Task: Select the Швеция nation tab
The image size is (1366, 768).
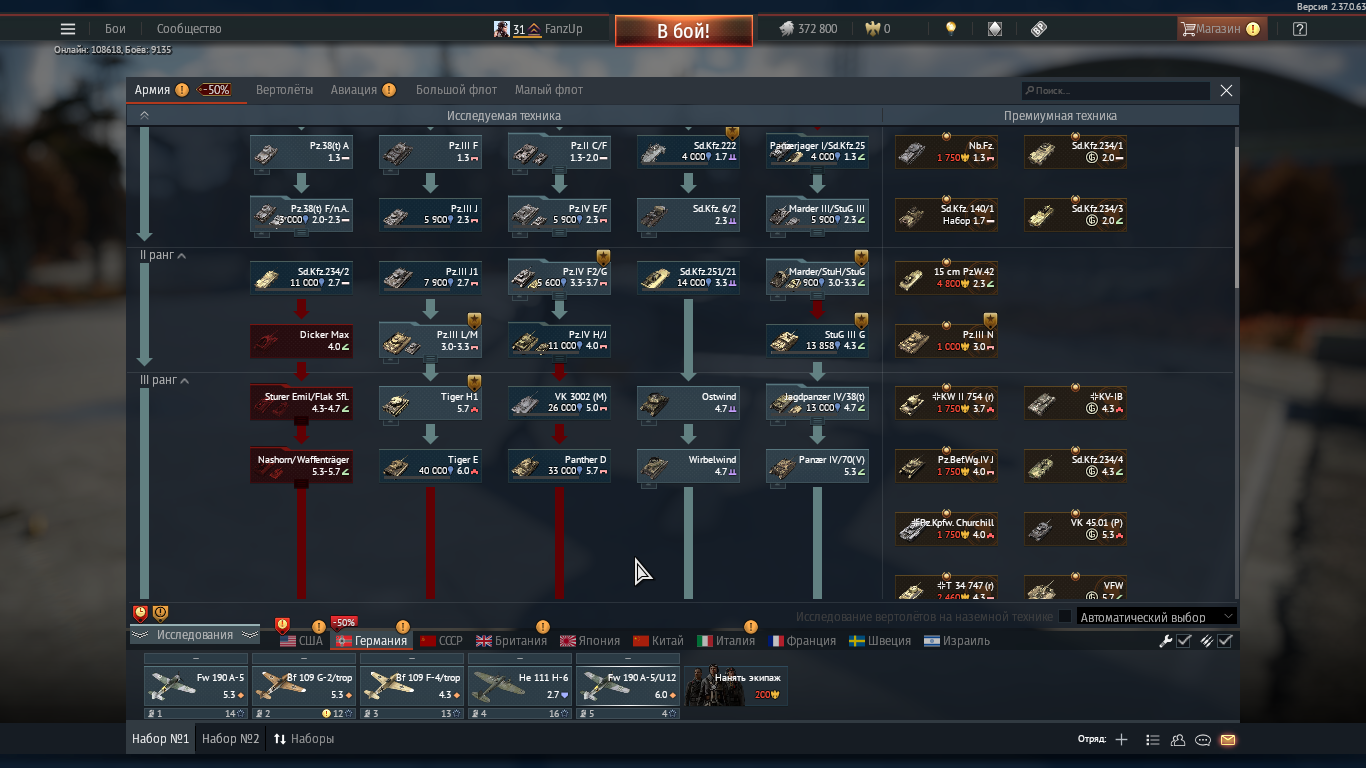Action: (x=880, y=641)
